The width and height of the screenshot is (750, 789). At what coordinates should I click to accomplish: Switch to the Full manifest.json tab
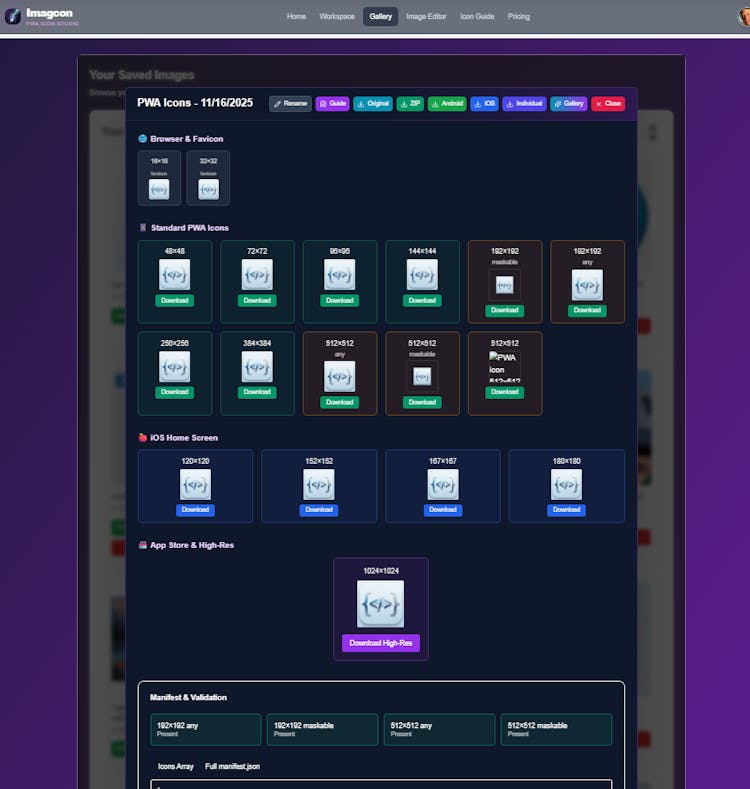[x=232, y=766]
